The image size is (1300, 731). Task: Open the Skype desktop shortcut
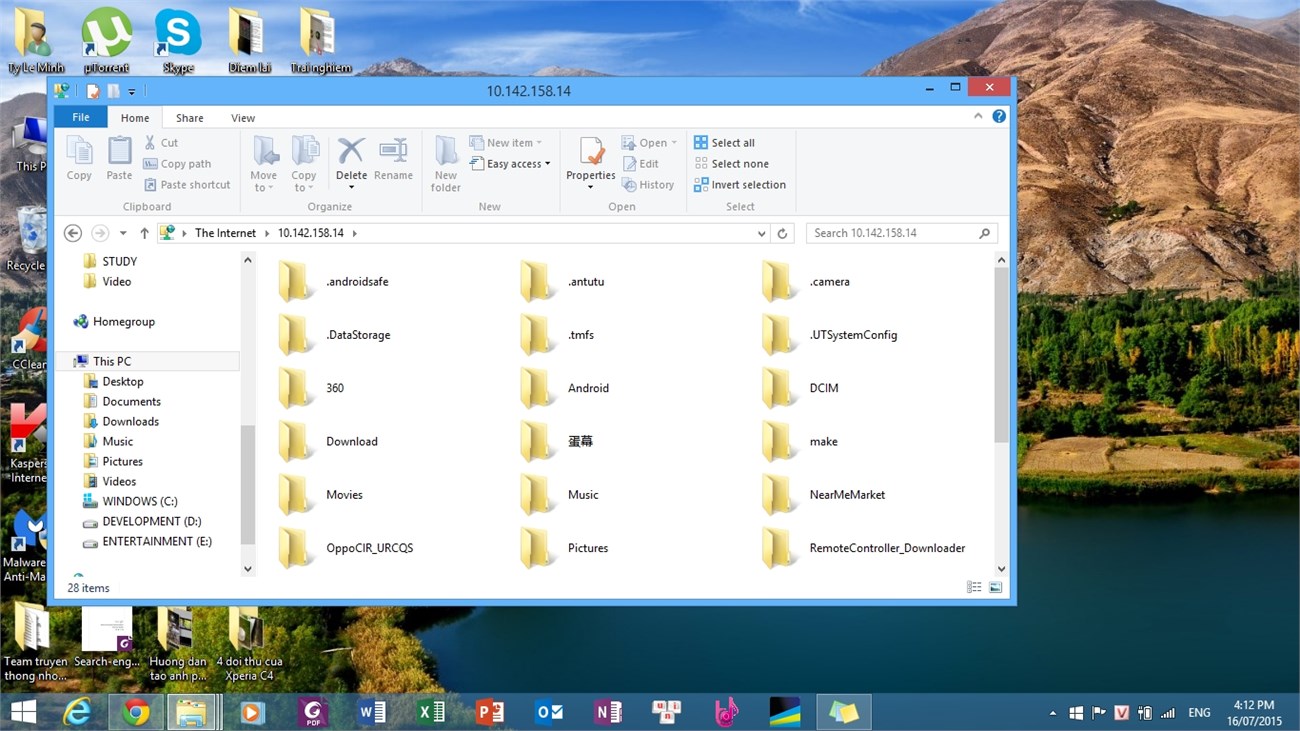click(x=178, y=40)
